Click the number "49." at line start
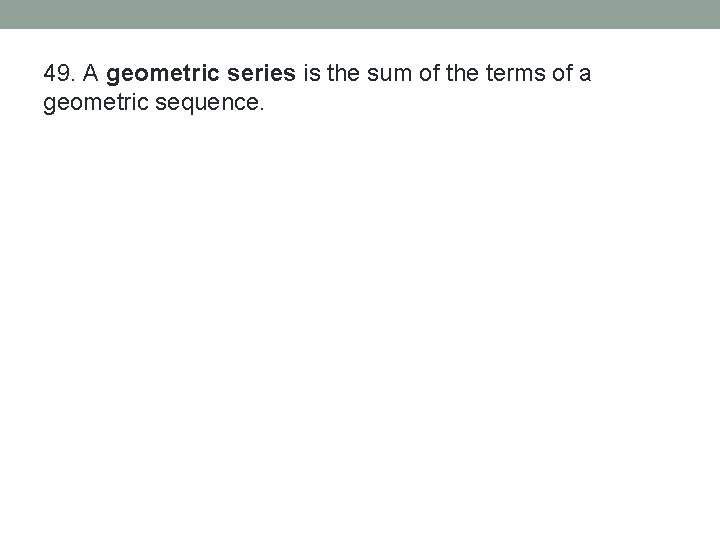The image size is (720, 540). point(60,73)
